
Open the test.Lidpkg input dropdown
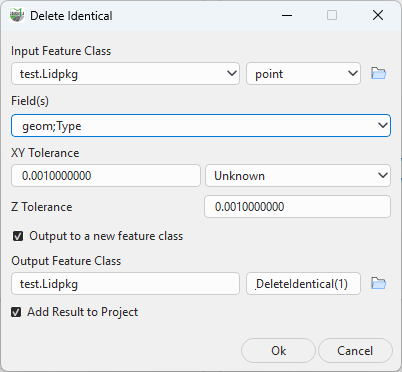pyautogui.click(x=125, y=73)
